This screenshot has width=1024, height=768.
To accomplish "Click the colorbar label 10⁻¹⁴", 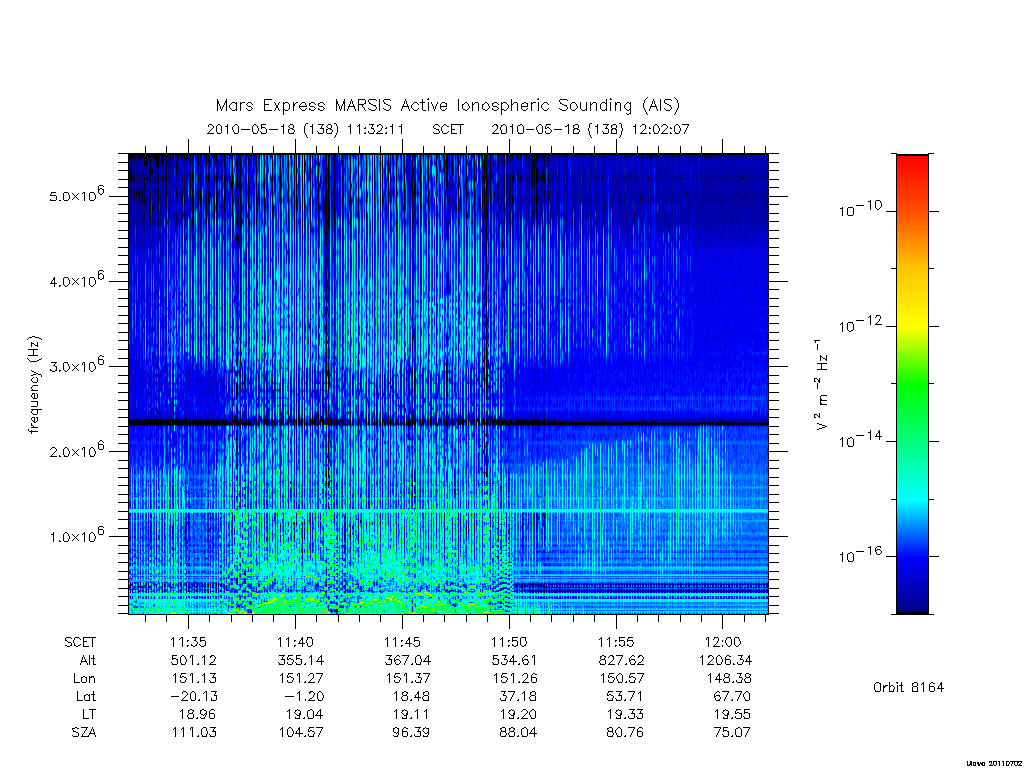I will [860, 440].
